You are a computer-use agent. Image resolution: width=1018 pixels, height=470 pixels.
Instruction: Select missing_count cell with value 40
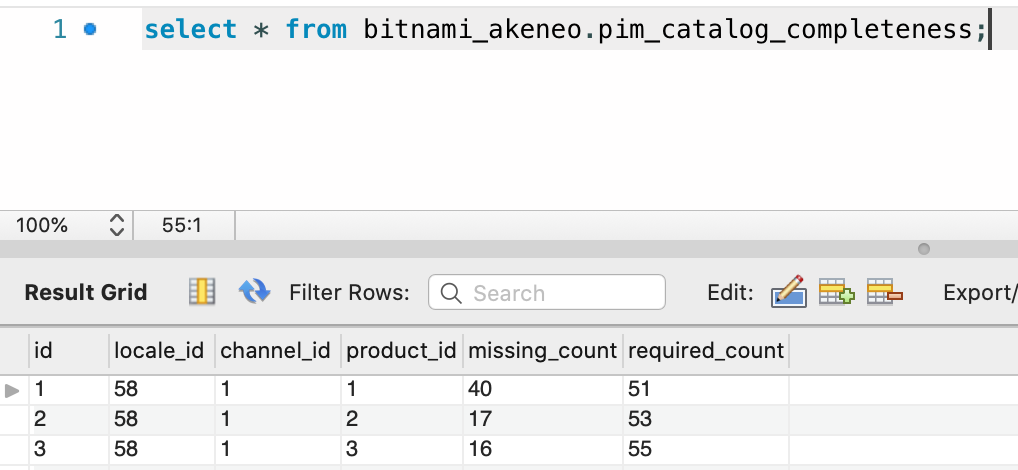point(543,390)
